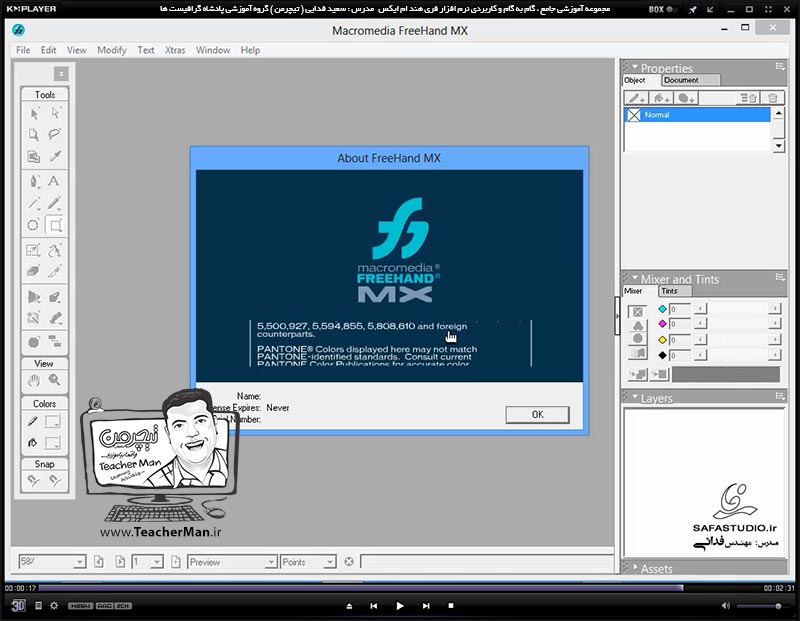This screenshot has height=621, width=800.
Task: Open the Points units dropdown
Action: (330, 562)
